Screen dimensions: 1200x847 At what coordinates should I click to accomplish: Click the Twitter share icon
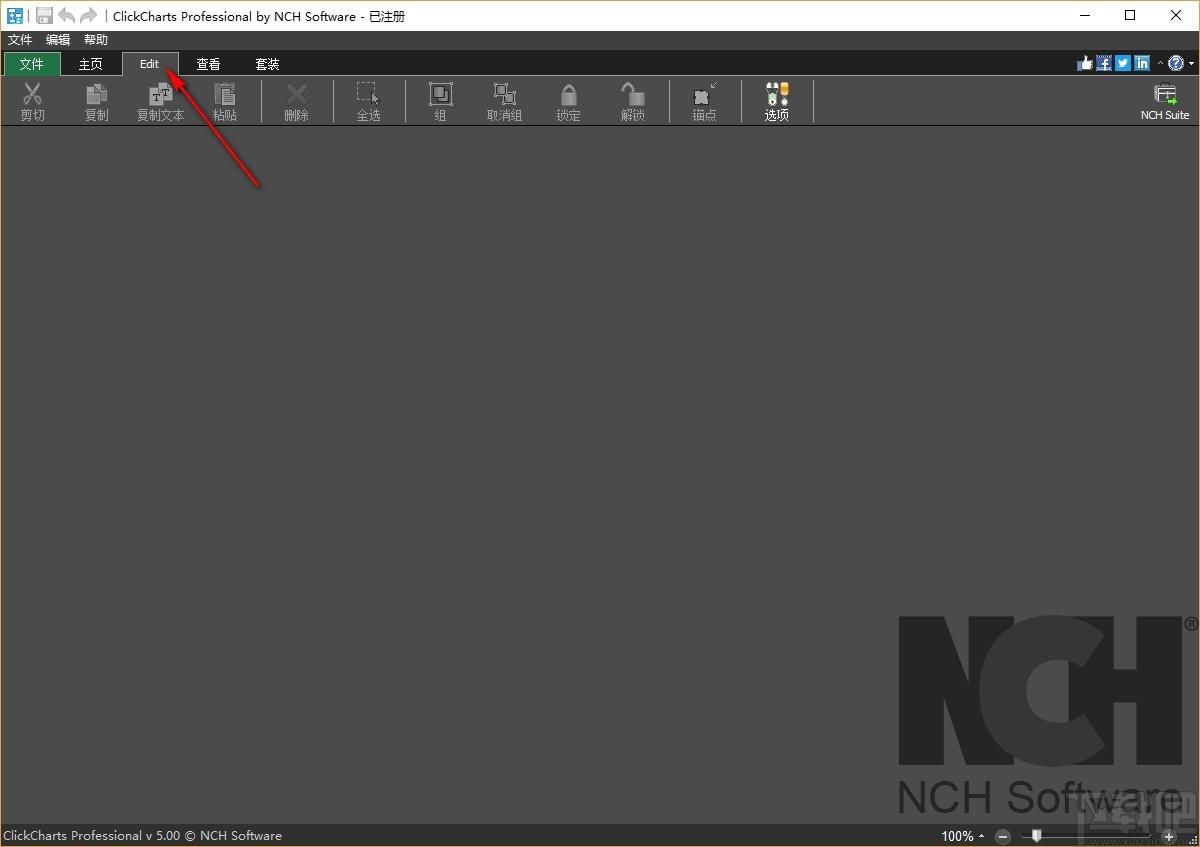1123,63
